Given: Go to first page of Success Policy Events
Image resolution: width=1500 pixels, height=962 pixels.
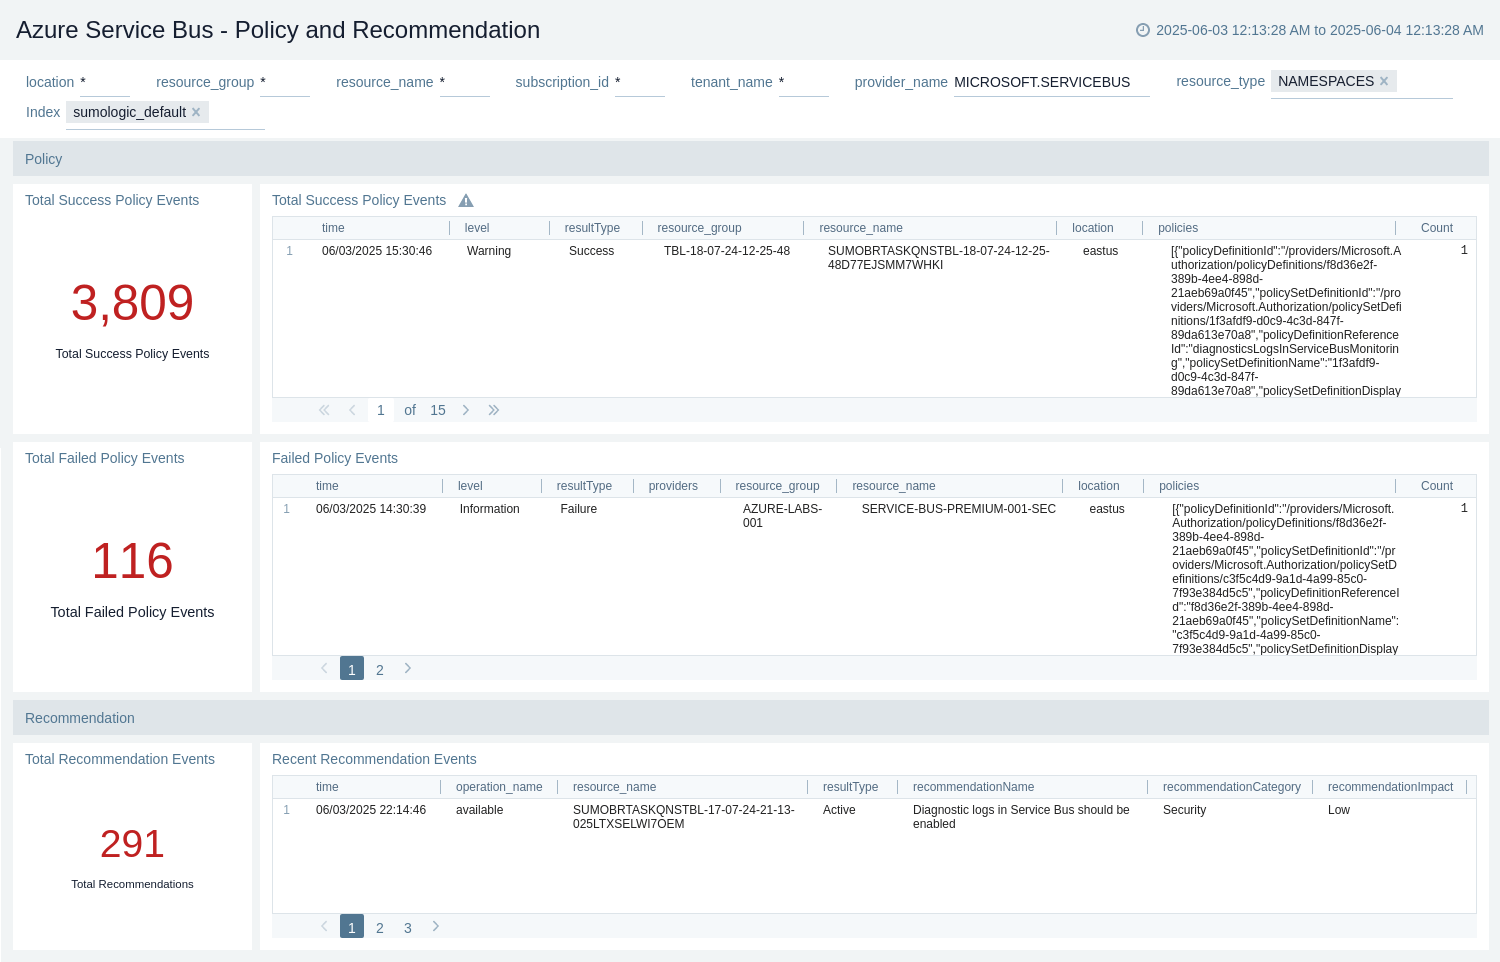Looking at the screenshot, I should click(x=324, y=410).
